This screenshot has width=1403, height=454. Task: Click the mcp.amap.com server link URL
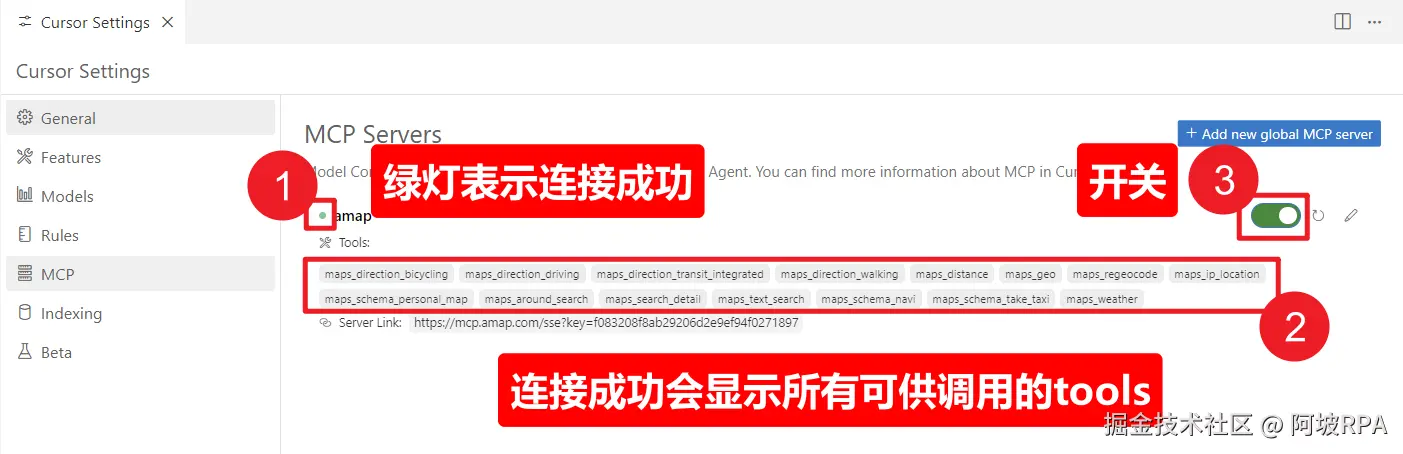pyautogui.click(x=606, y=323)
